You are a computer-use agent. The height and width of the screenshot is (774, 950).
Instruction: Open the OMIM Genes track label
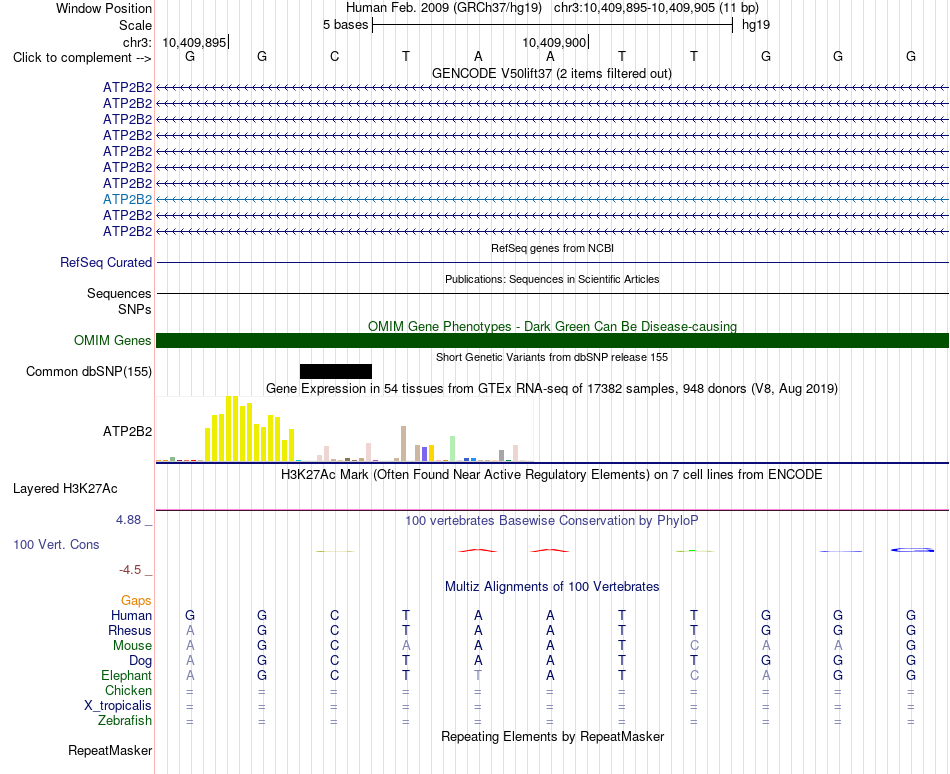click(112, 340)
